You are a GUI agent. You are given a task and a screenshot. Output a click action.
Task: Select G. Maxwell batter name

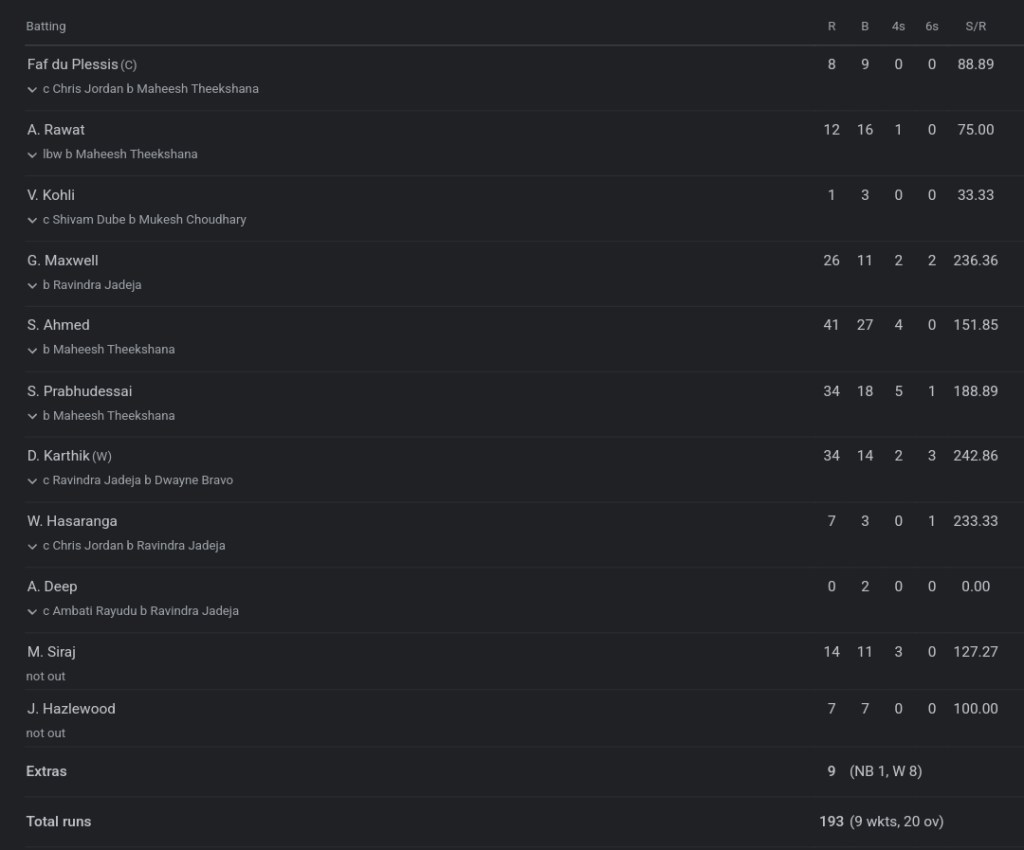tap(63, 260)
